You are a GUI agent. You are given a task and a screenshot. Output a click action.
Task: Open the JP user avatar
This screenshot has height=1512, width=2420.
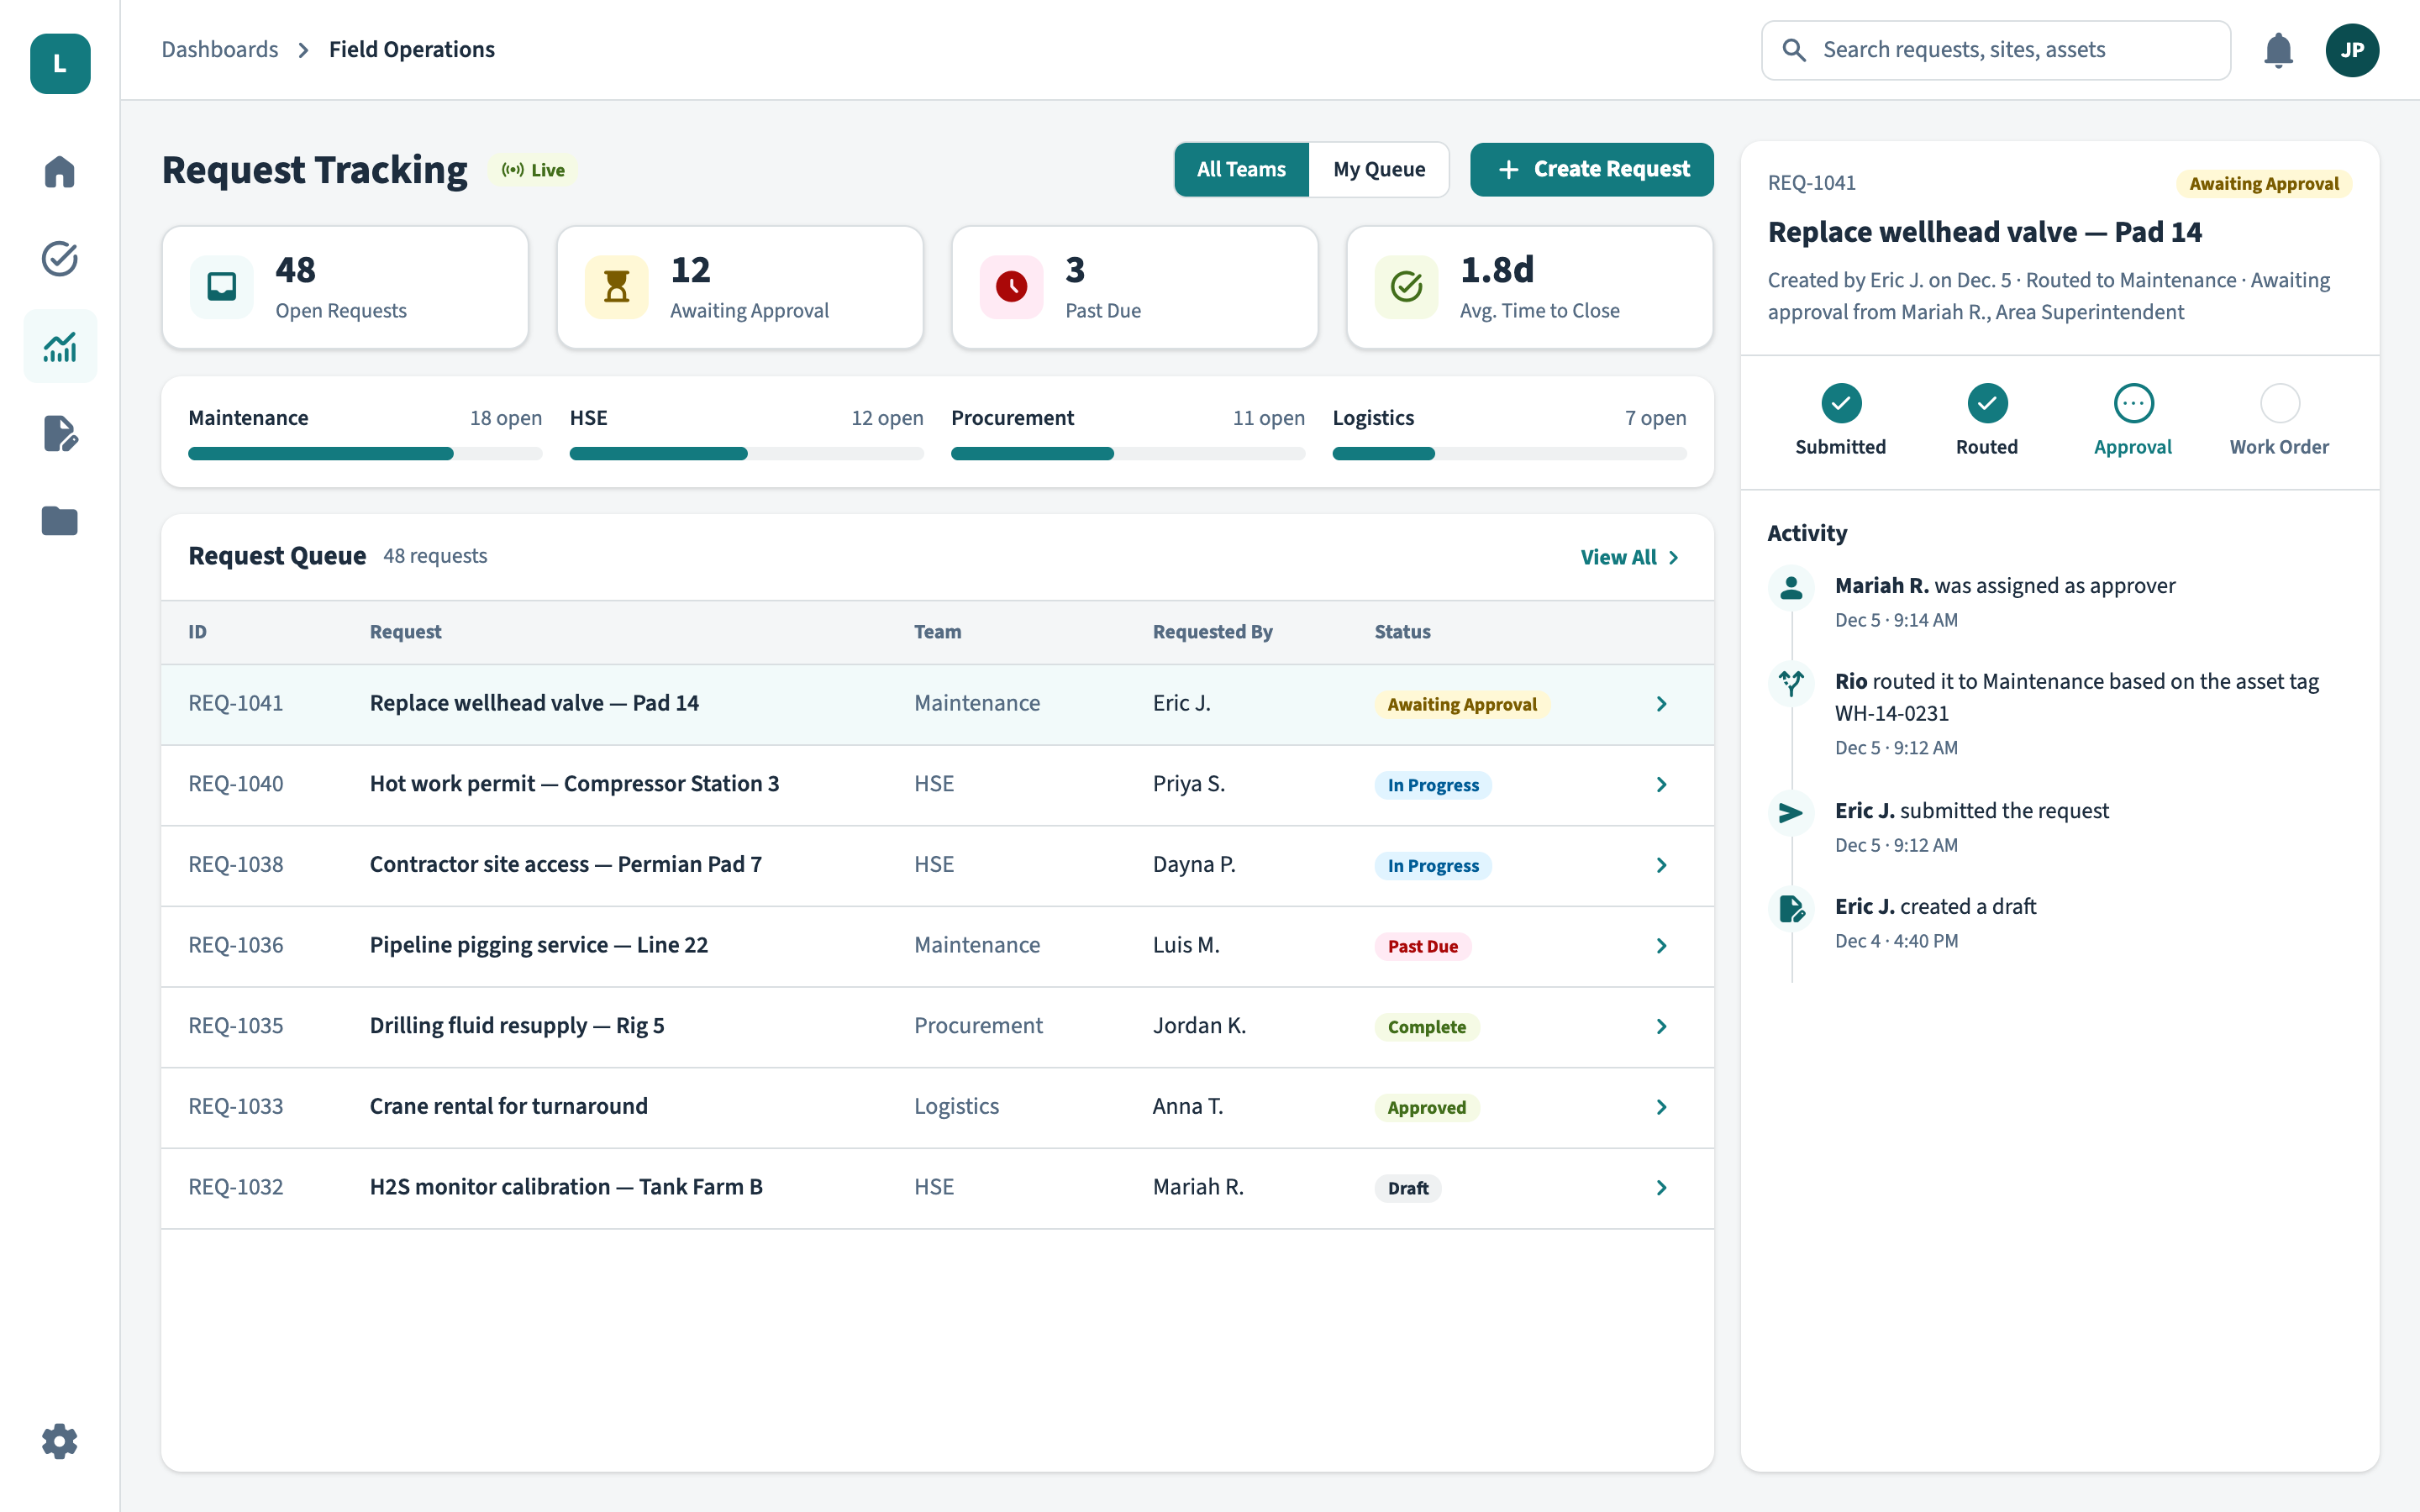2352,50
